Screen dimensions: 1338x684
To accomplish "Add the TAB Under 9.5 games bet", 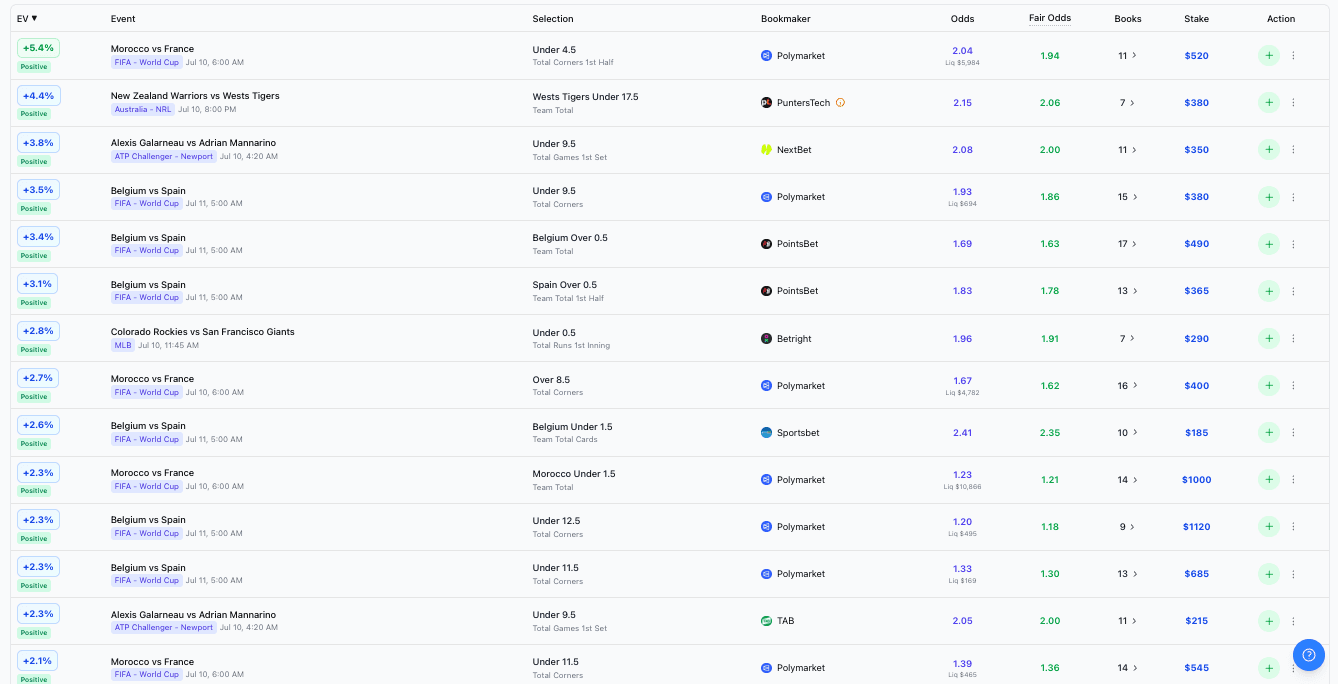I will point(1269,621).
